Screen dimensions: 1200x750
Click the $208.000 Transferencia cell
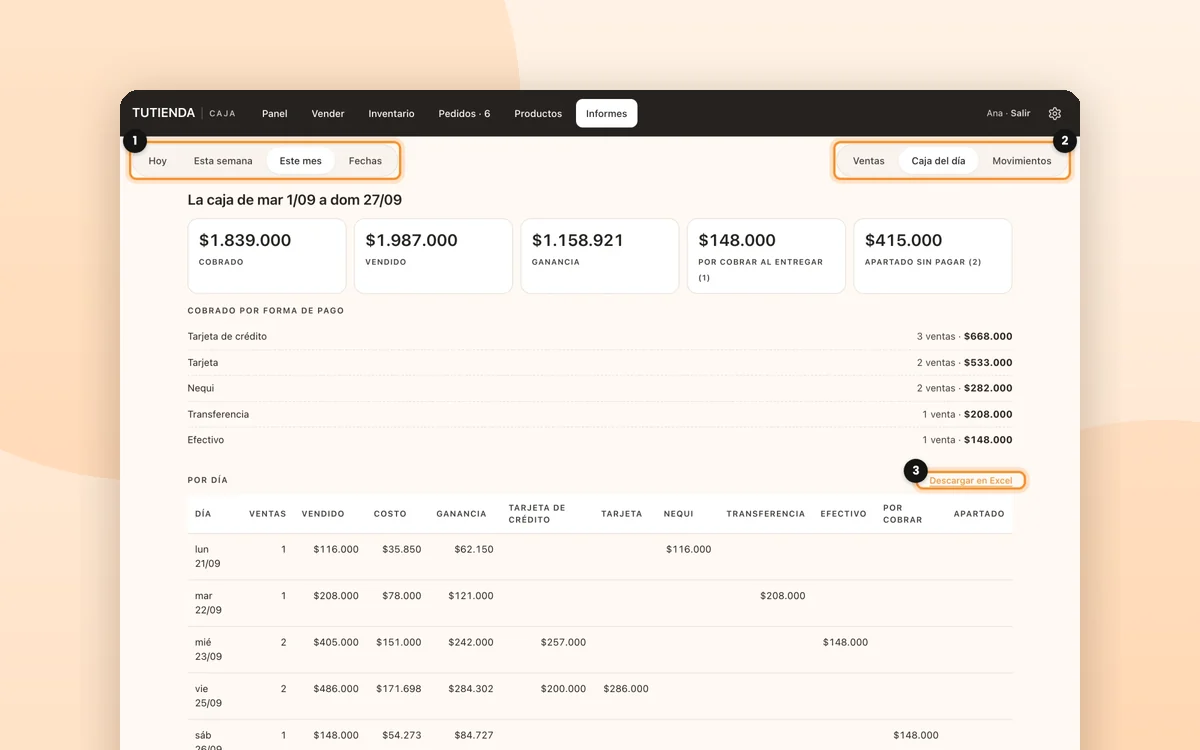[x=782, y=596]
